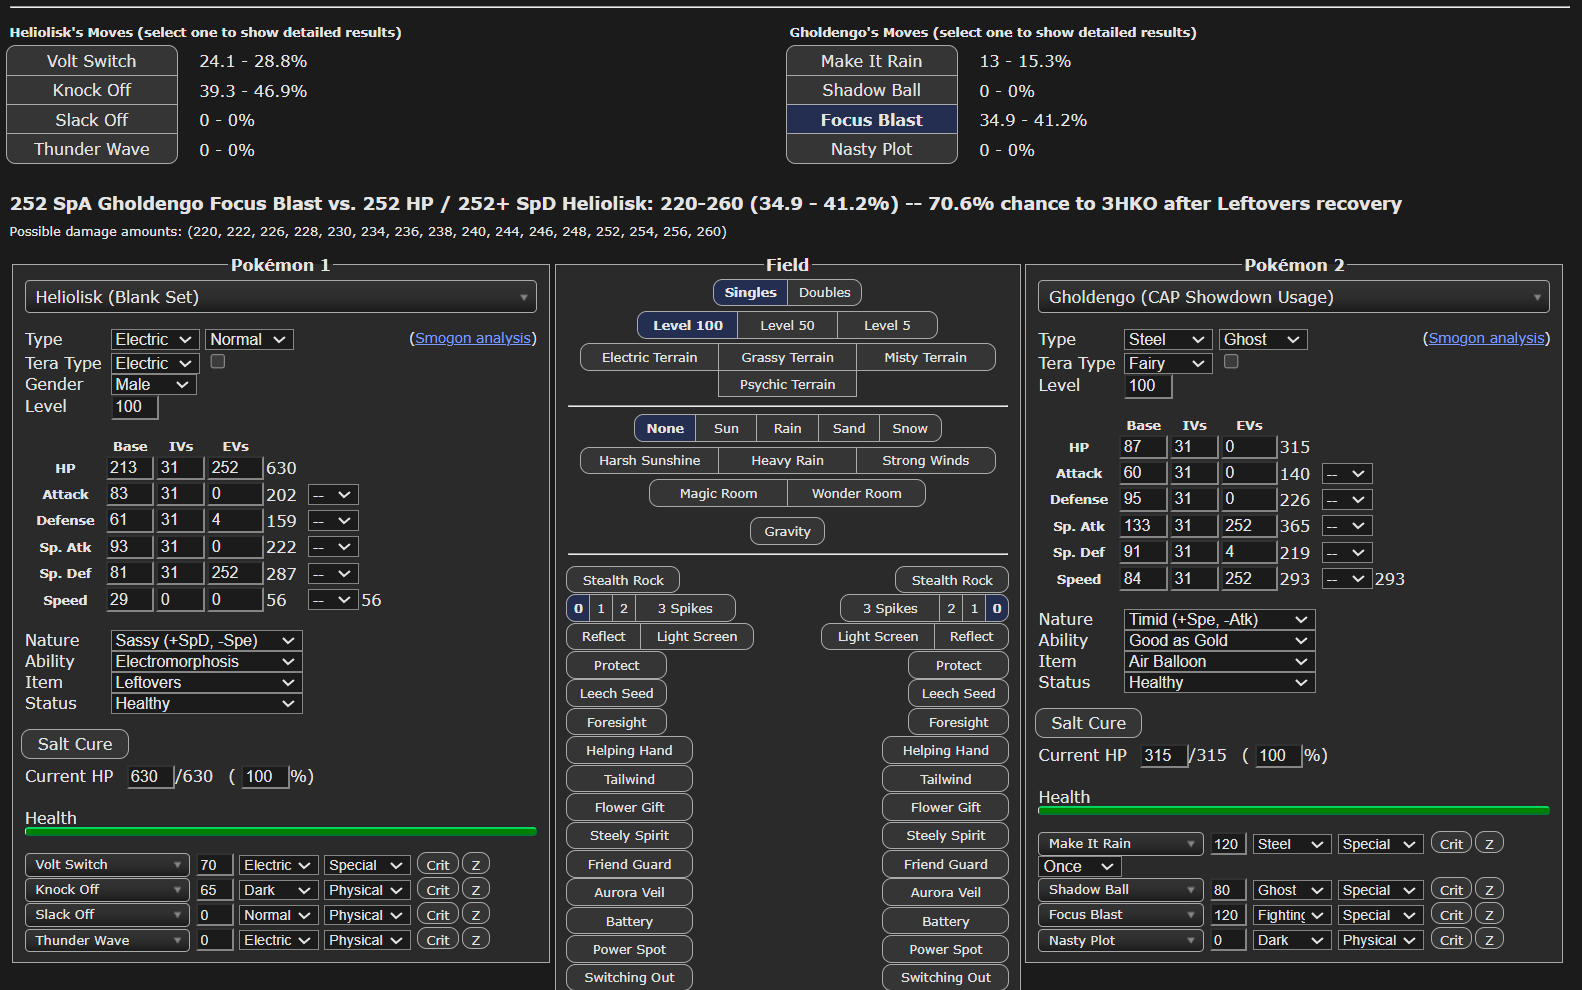Toggle Stealth Rock on Heliolisk's side

coord(623,581)
